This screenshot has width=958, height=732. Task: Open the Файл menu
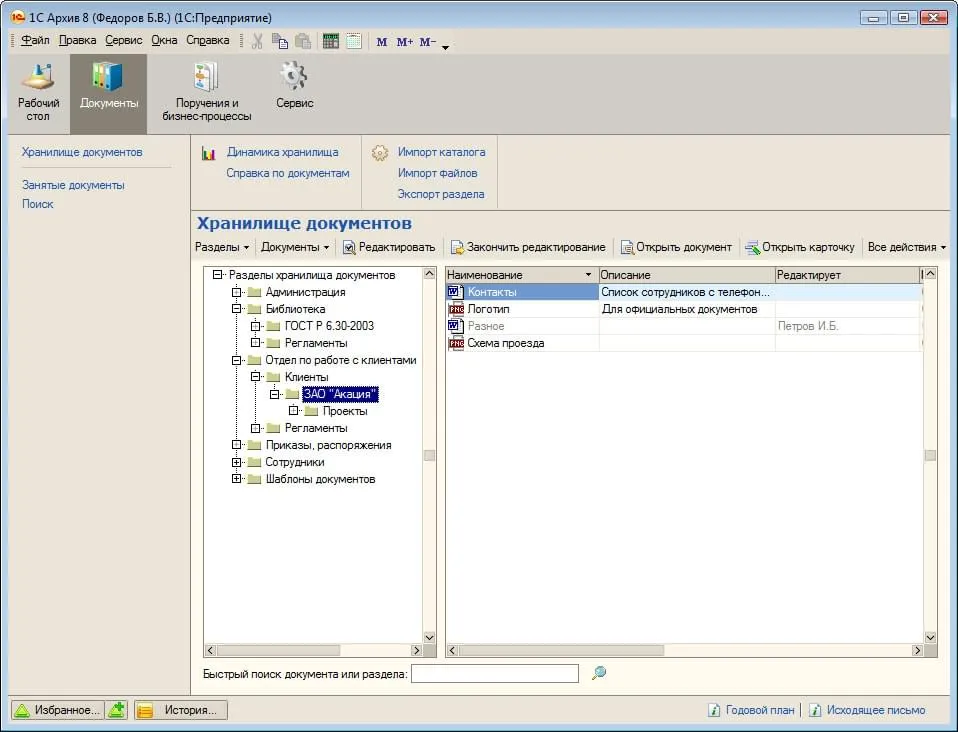(35, 40)
